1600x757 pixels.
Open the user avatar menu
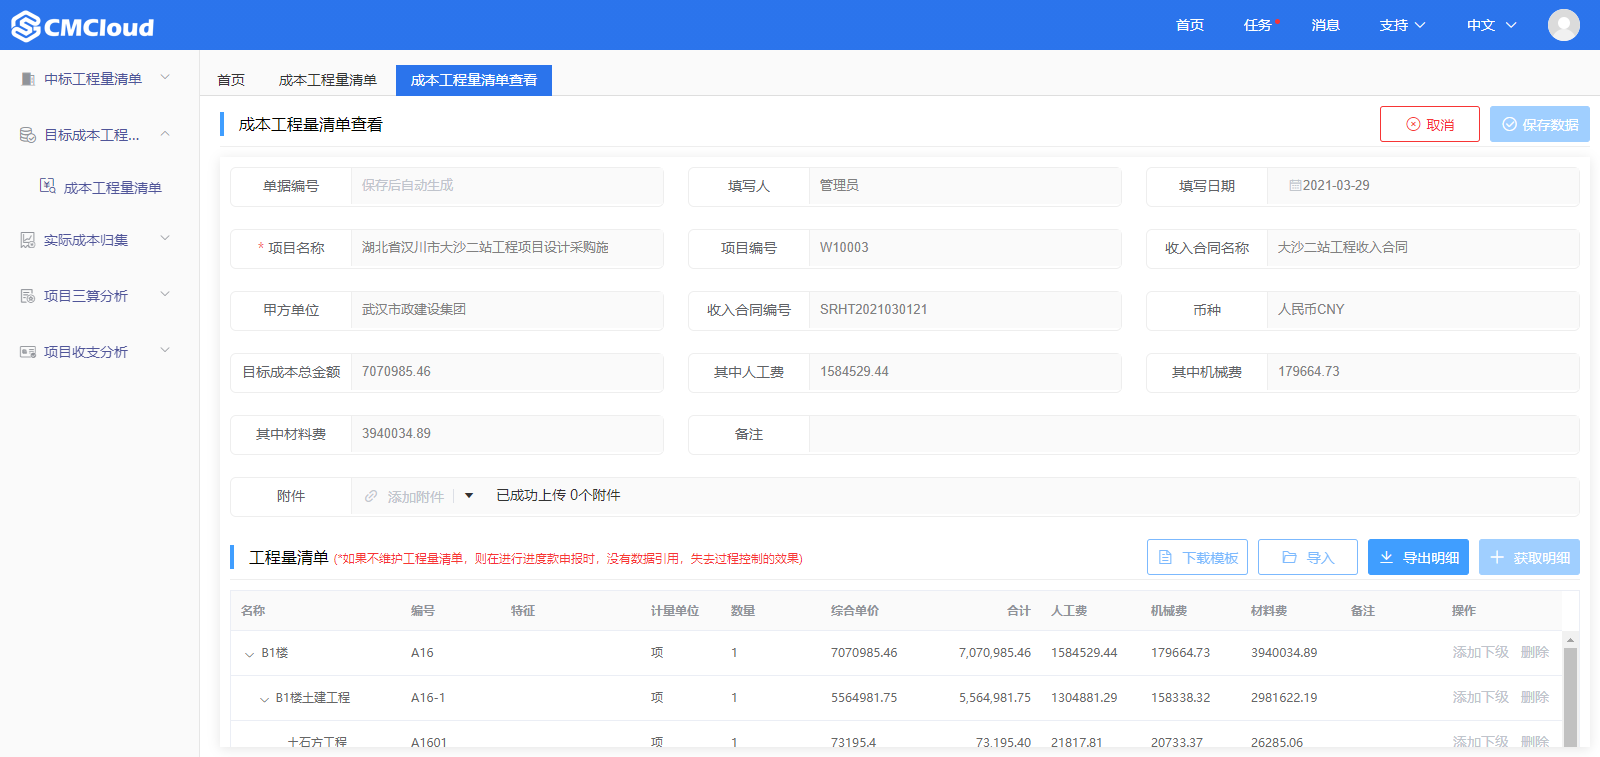coord(1564,25)
